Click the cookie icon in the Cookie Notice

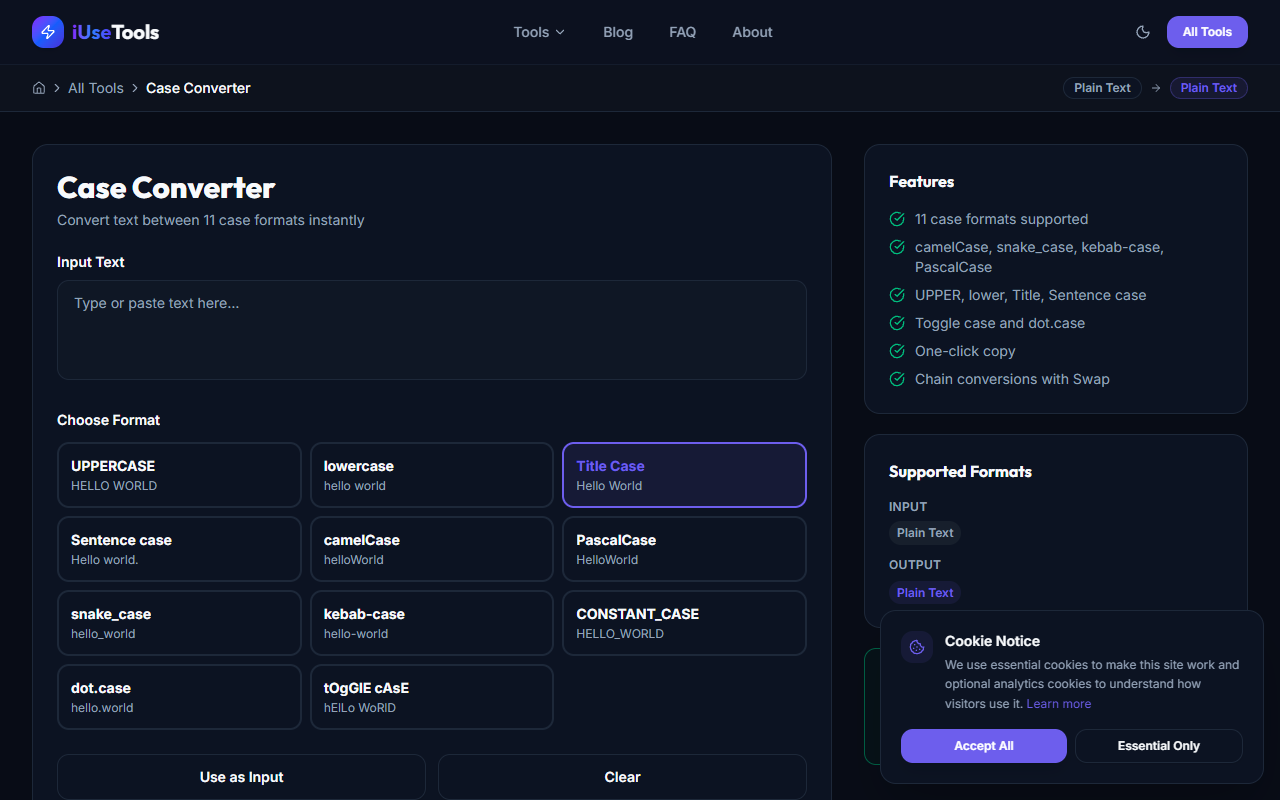916,646
